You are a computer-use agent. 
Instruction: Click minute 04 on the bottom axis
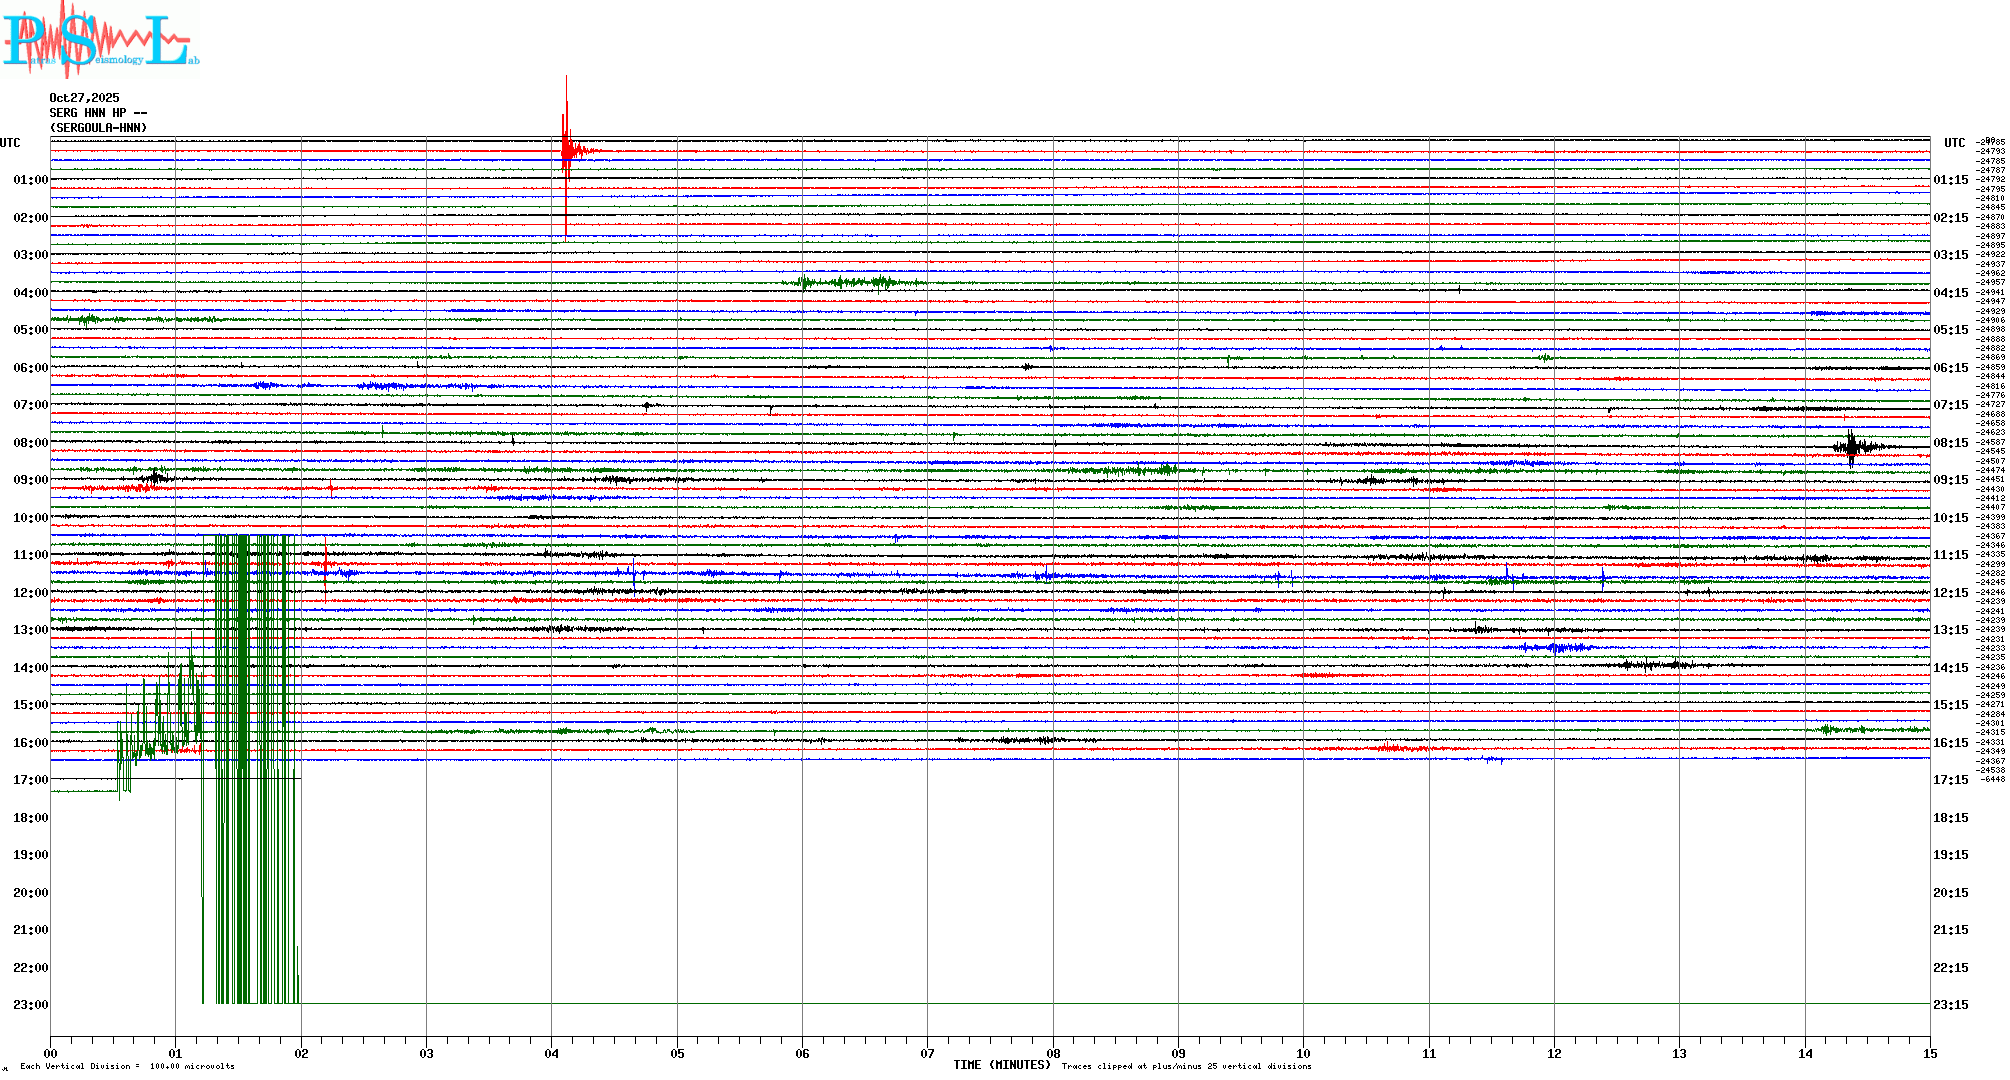552,1053
